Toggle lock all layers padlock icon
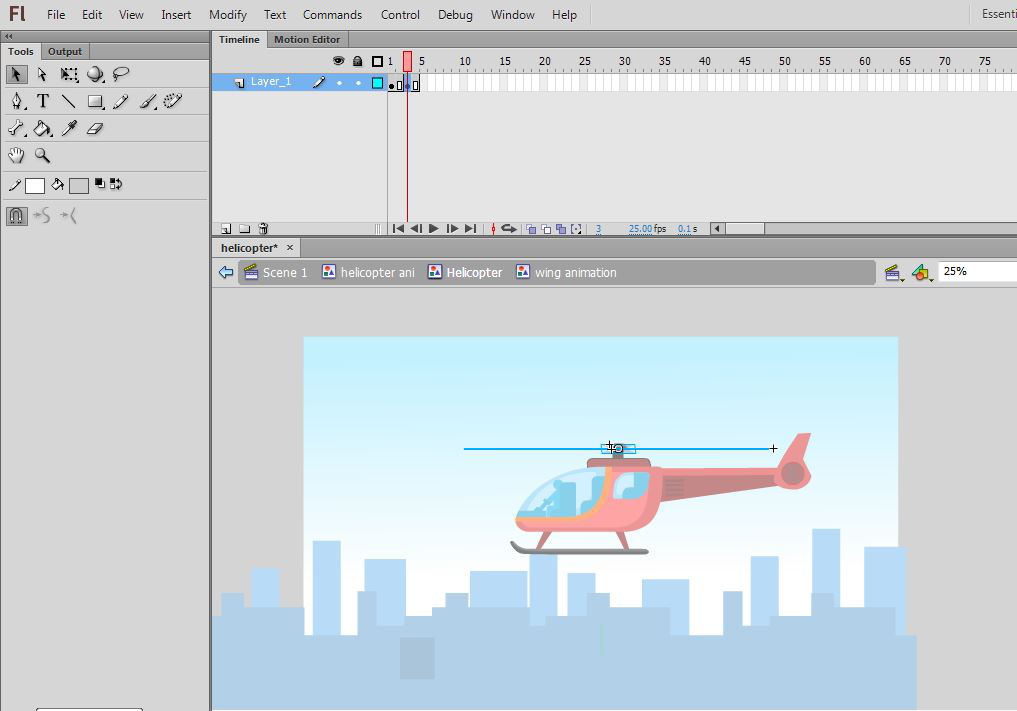 358,61
